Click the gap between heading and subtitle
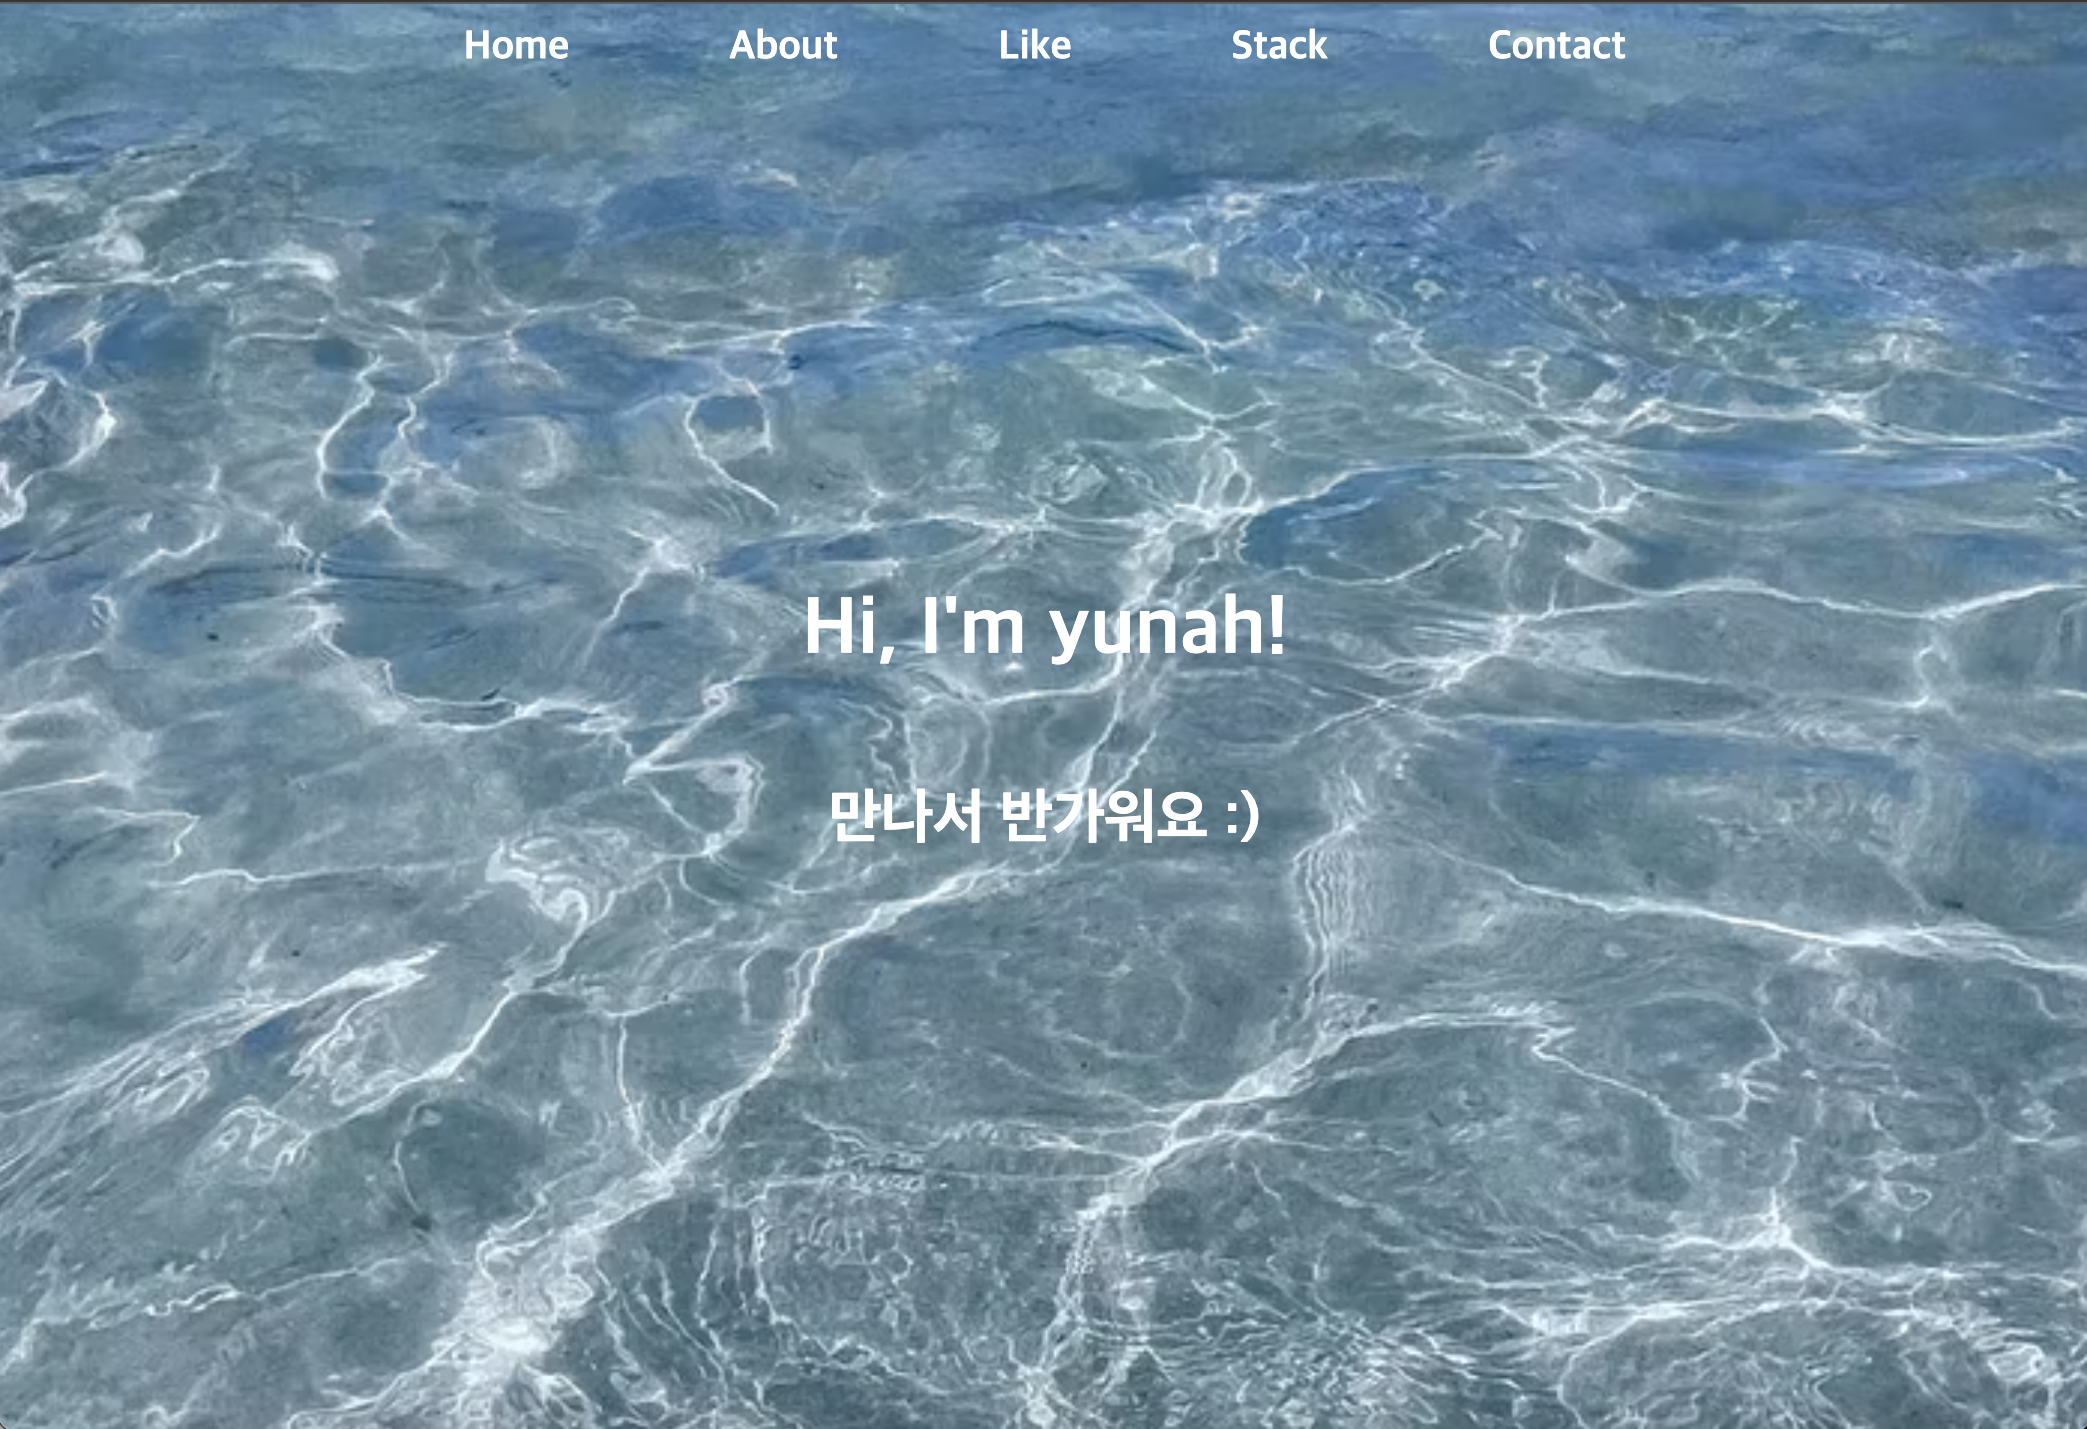The height and width of the screenshot is (1429, 2087). pos(1044,725)
